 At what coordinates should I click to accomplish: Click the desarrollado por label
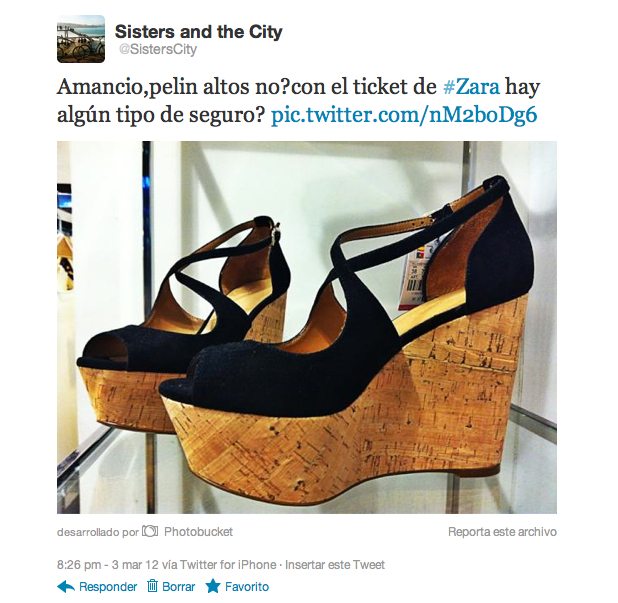pyautogui.click(x=98, y=532)
